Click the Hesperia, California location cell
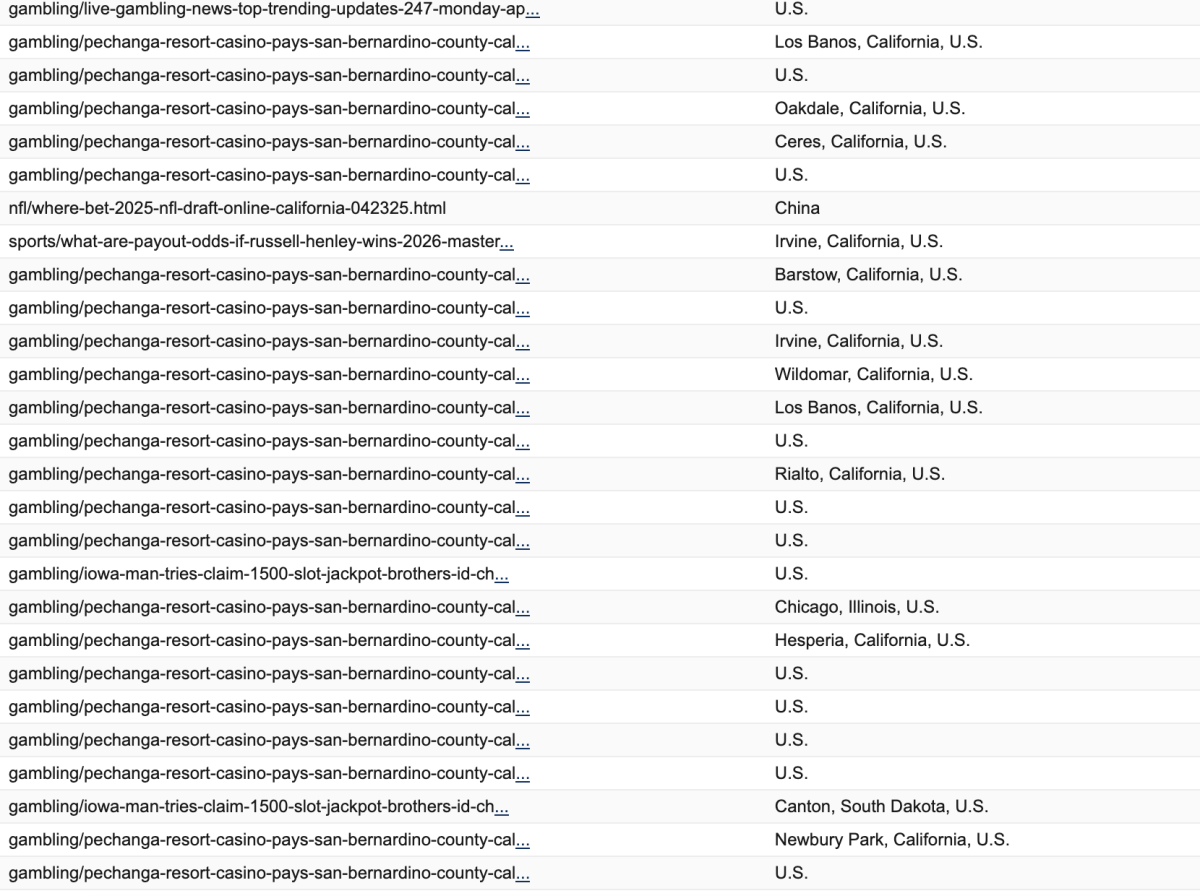This screenshot has height=896, width=1200. coord(872,640)
